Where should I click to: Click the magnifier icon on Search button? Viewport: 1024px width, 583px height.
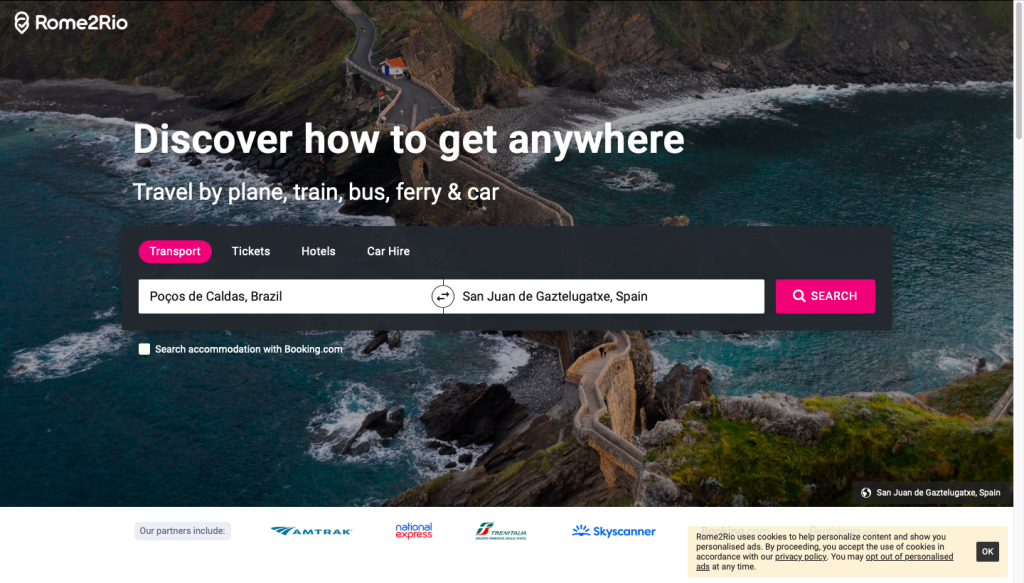pos(799,296)
